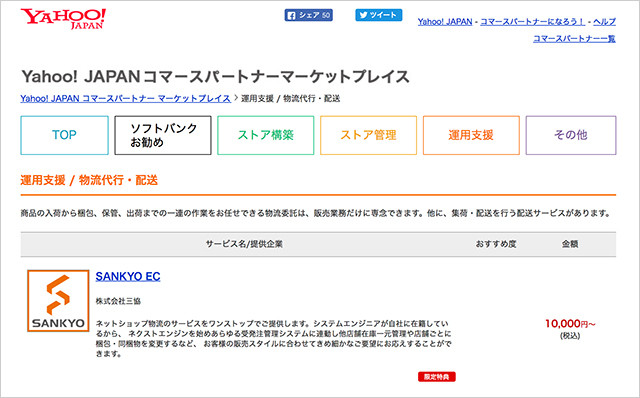Click the 運用支援 / 物流代行・配送 section heading
Screen dimensions: 640x398
tap(89, 180)
